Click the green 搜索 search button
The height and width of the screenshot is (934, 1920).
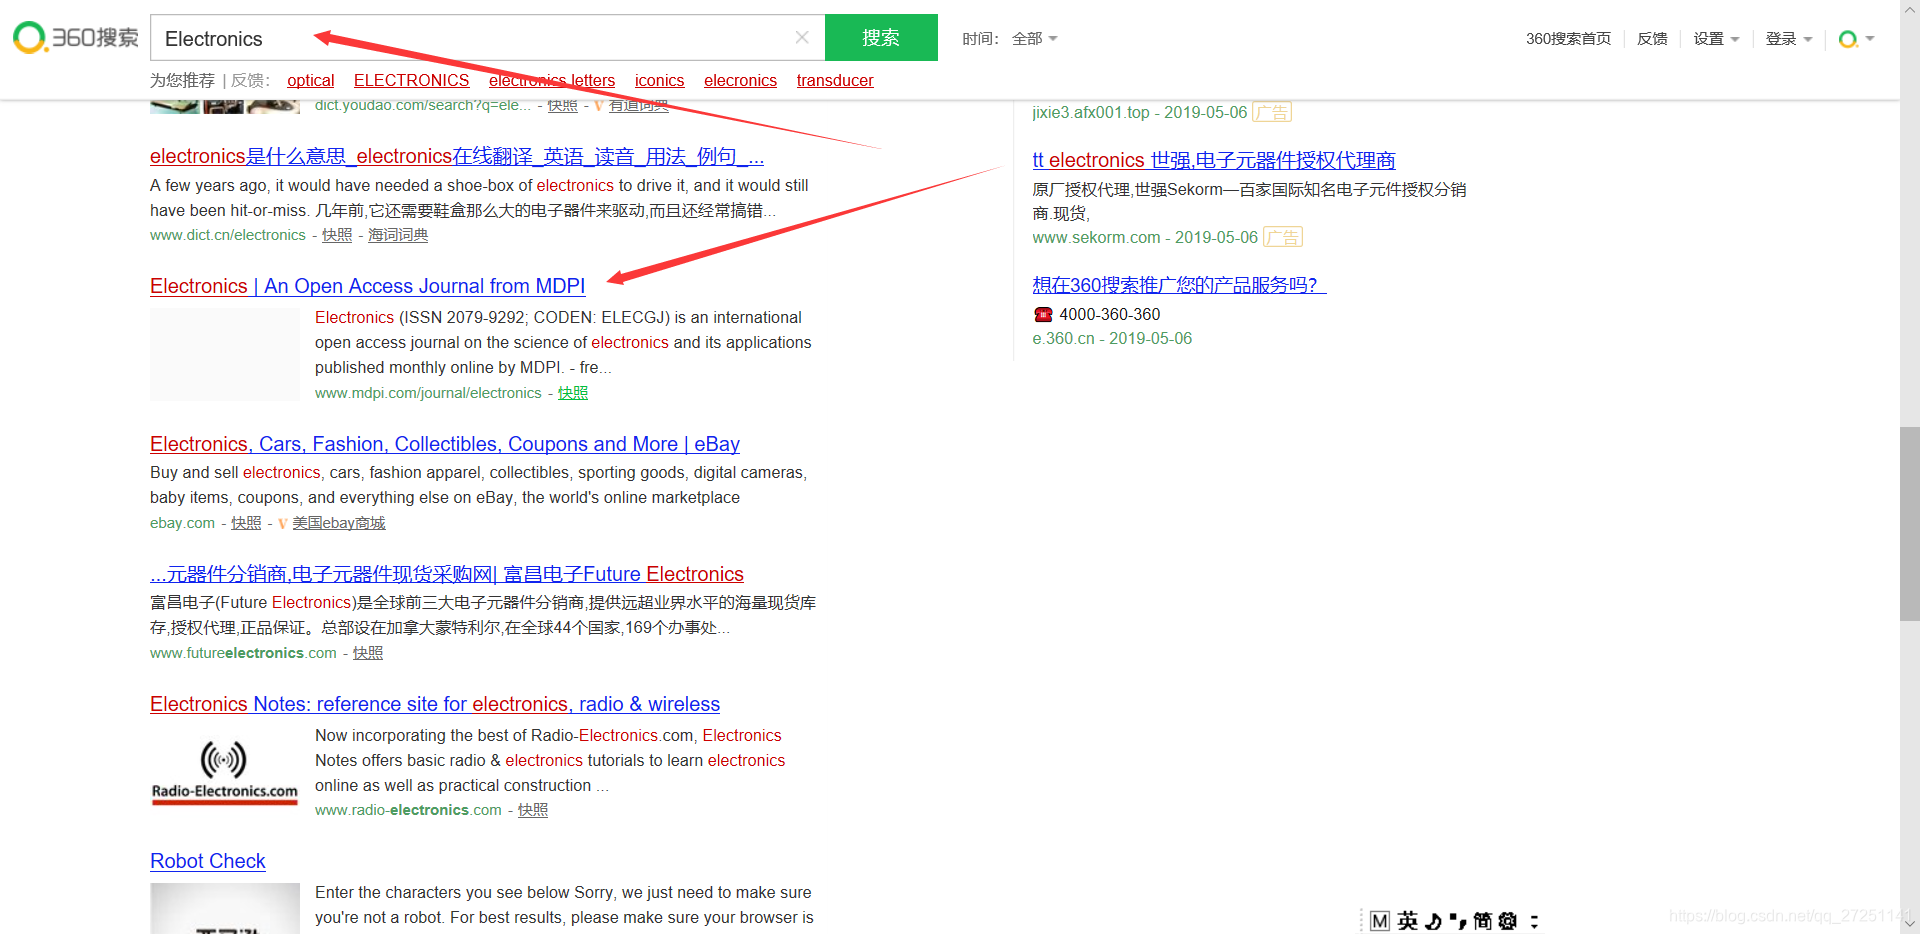(x=881, y=37)
